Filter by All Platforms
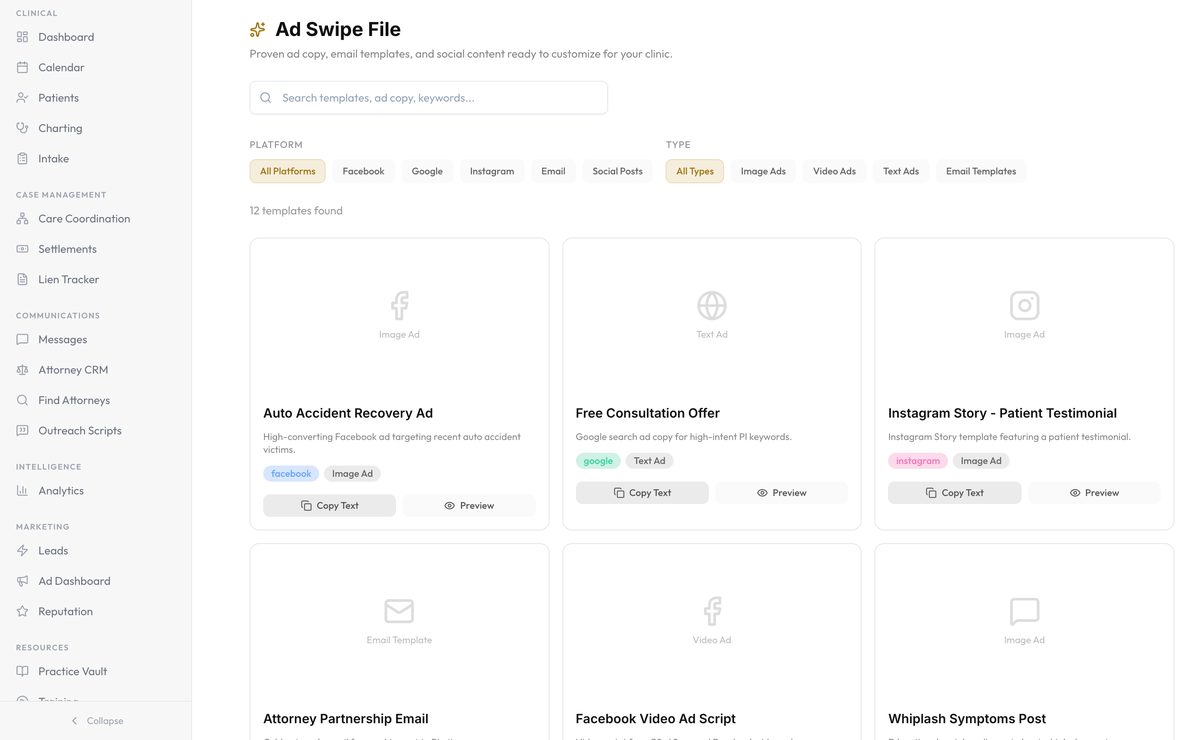1200x740 pixels. (x=287, y=171)
